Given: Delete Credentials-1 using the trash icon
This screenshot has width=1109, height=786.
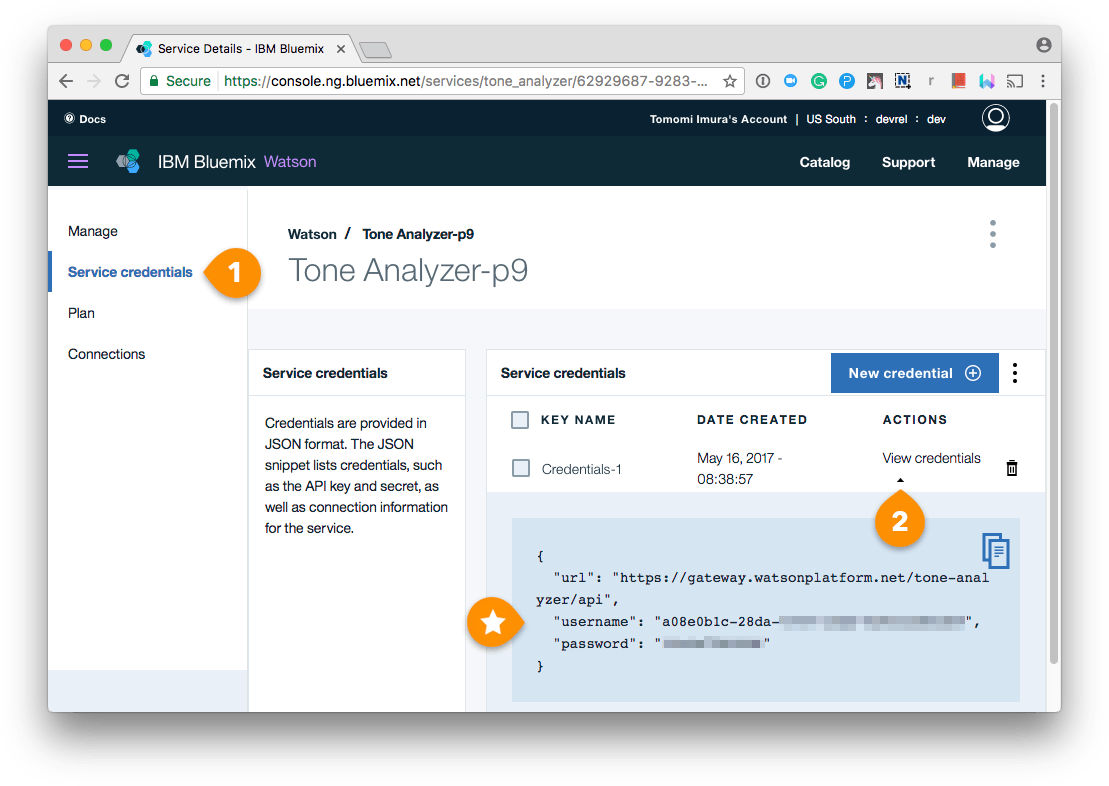Looking at the screenshot, I should point(1011,467).
